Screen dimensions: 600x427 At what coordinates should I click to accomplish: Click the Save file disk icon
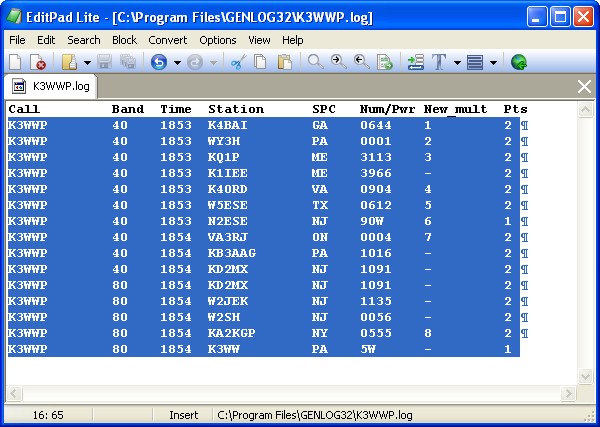(x=104, y=62)
